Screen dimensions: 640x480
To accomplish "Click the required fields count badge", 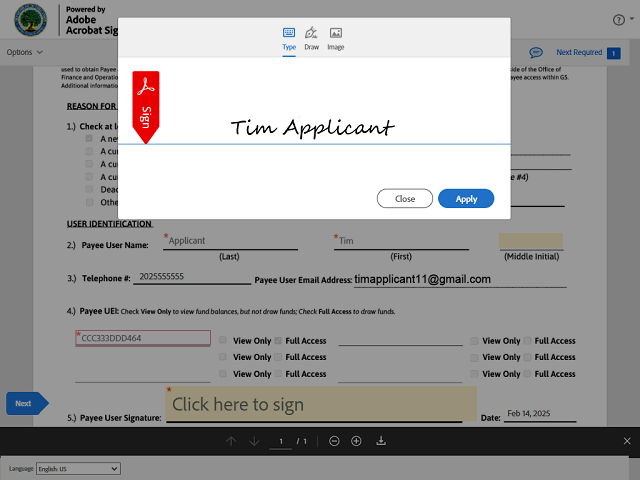I will coord(613,53).
